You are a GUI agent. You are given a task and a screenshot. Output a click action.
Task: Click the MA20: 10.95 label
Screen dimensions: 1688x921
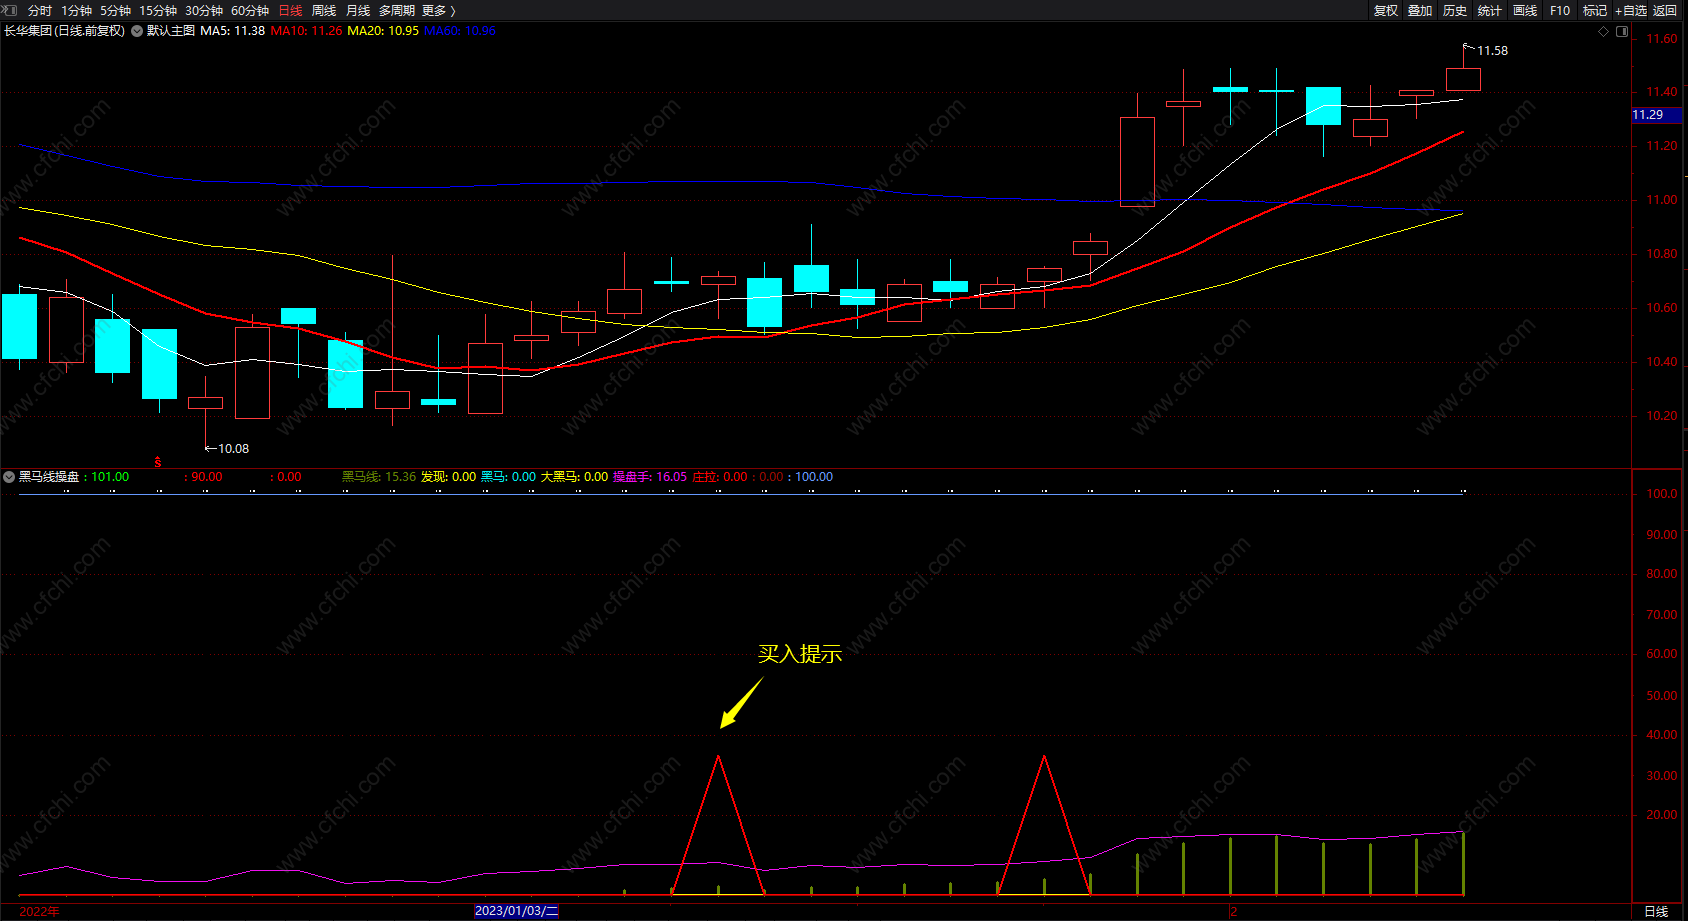tap(383, 31)
